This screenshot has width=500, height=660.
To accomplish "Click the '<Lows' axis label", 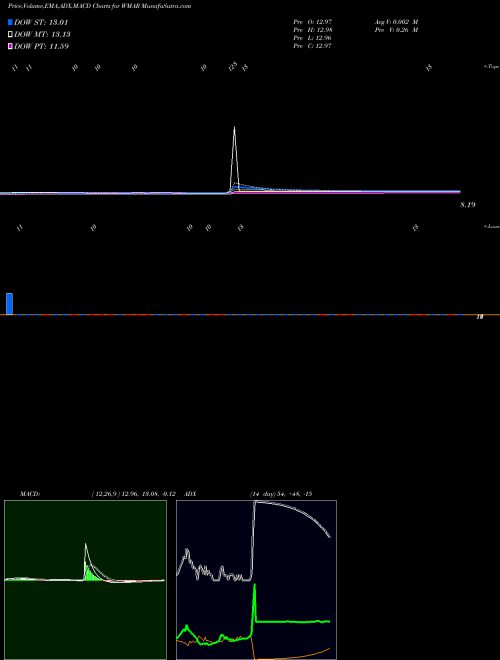I will pyautogui.click(x=491, y=226).
